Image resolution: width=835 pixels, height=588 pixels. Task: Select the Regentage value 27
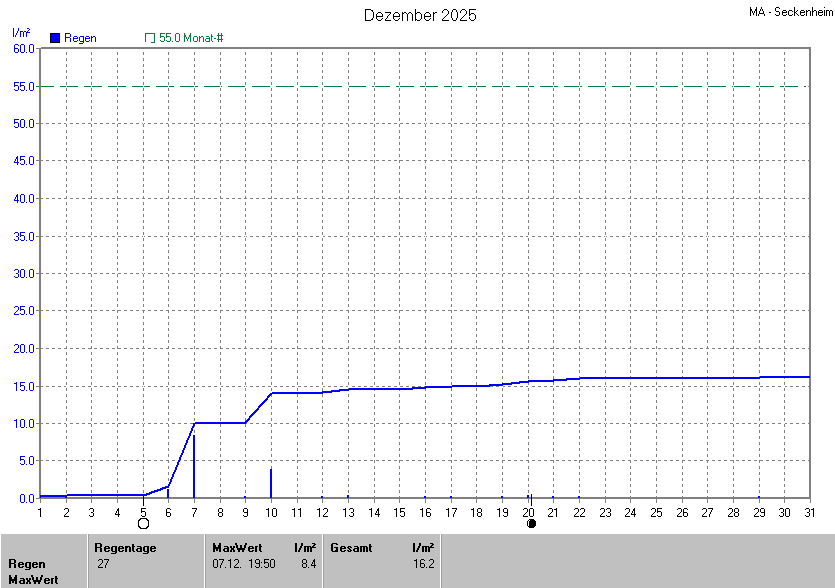click(104, 564)
